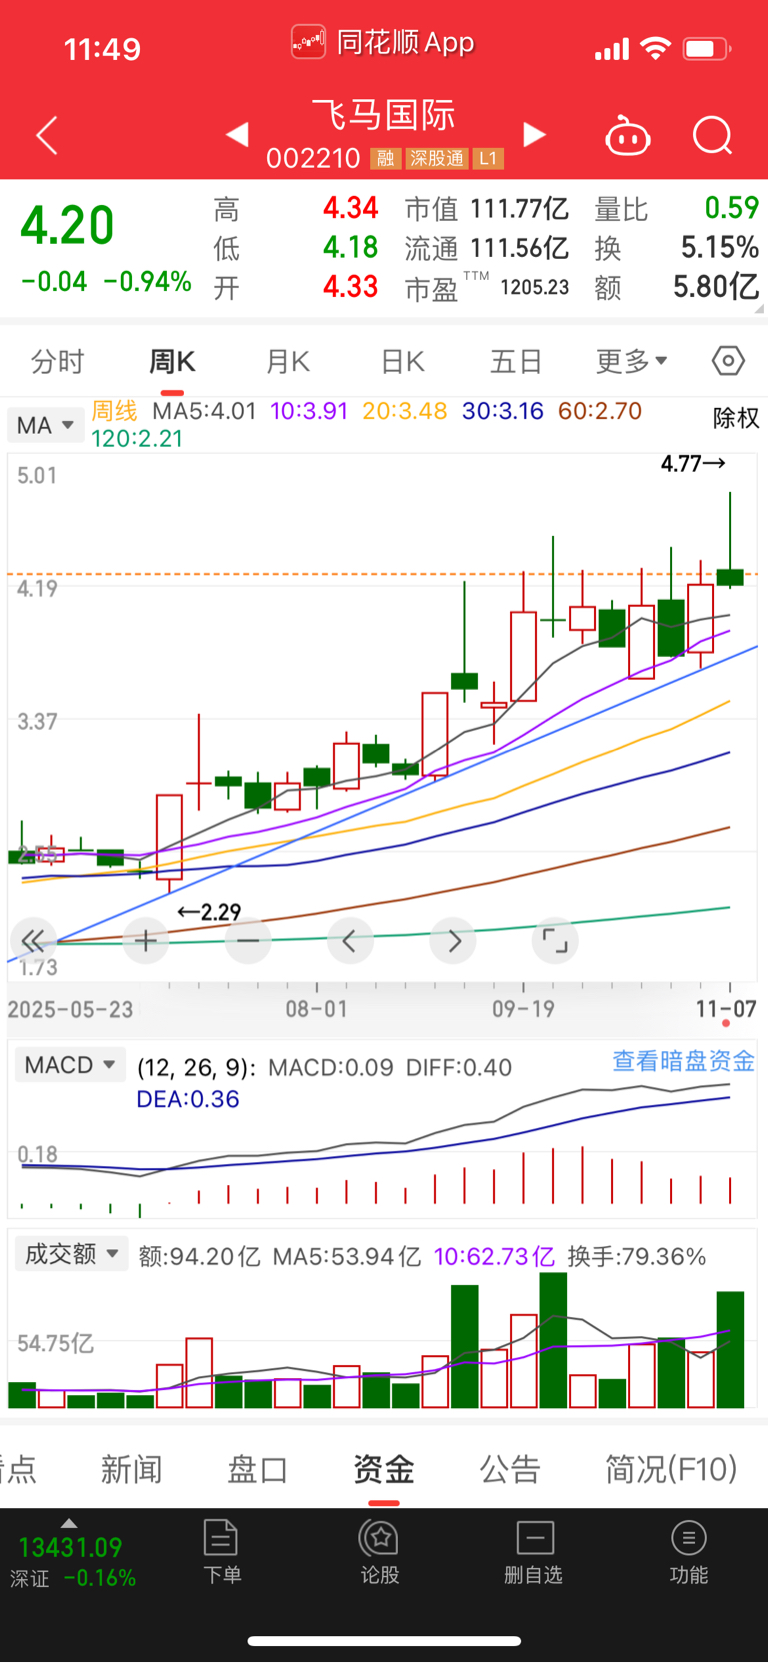The image size is (768, 1663).
Task: Go back with the left chevron
Action: click(x=47, y=135)
